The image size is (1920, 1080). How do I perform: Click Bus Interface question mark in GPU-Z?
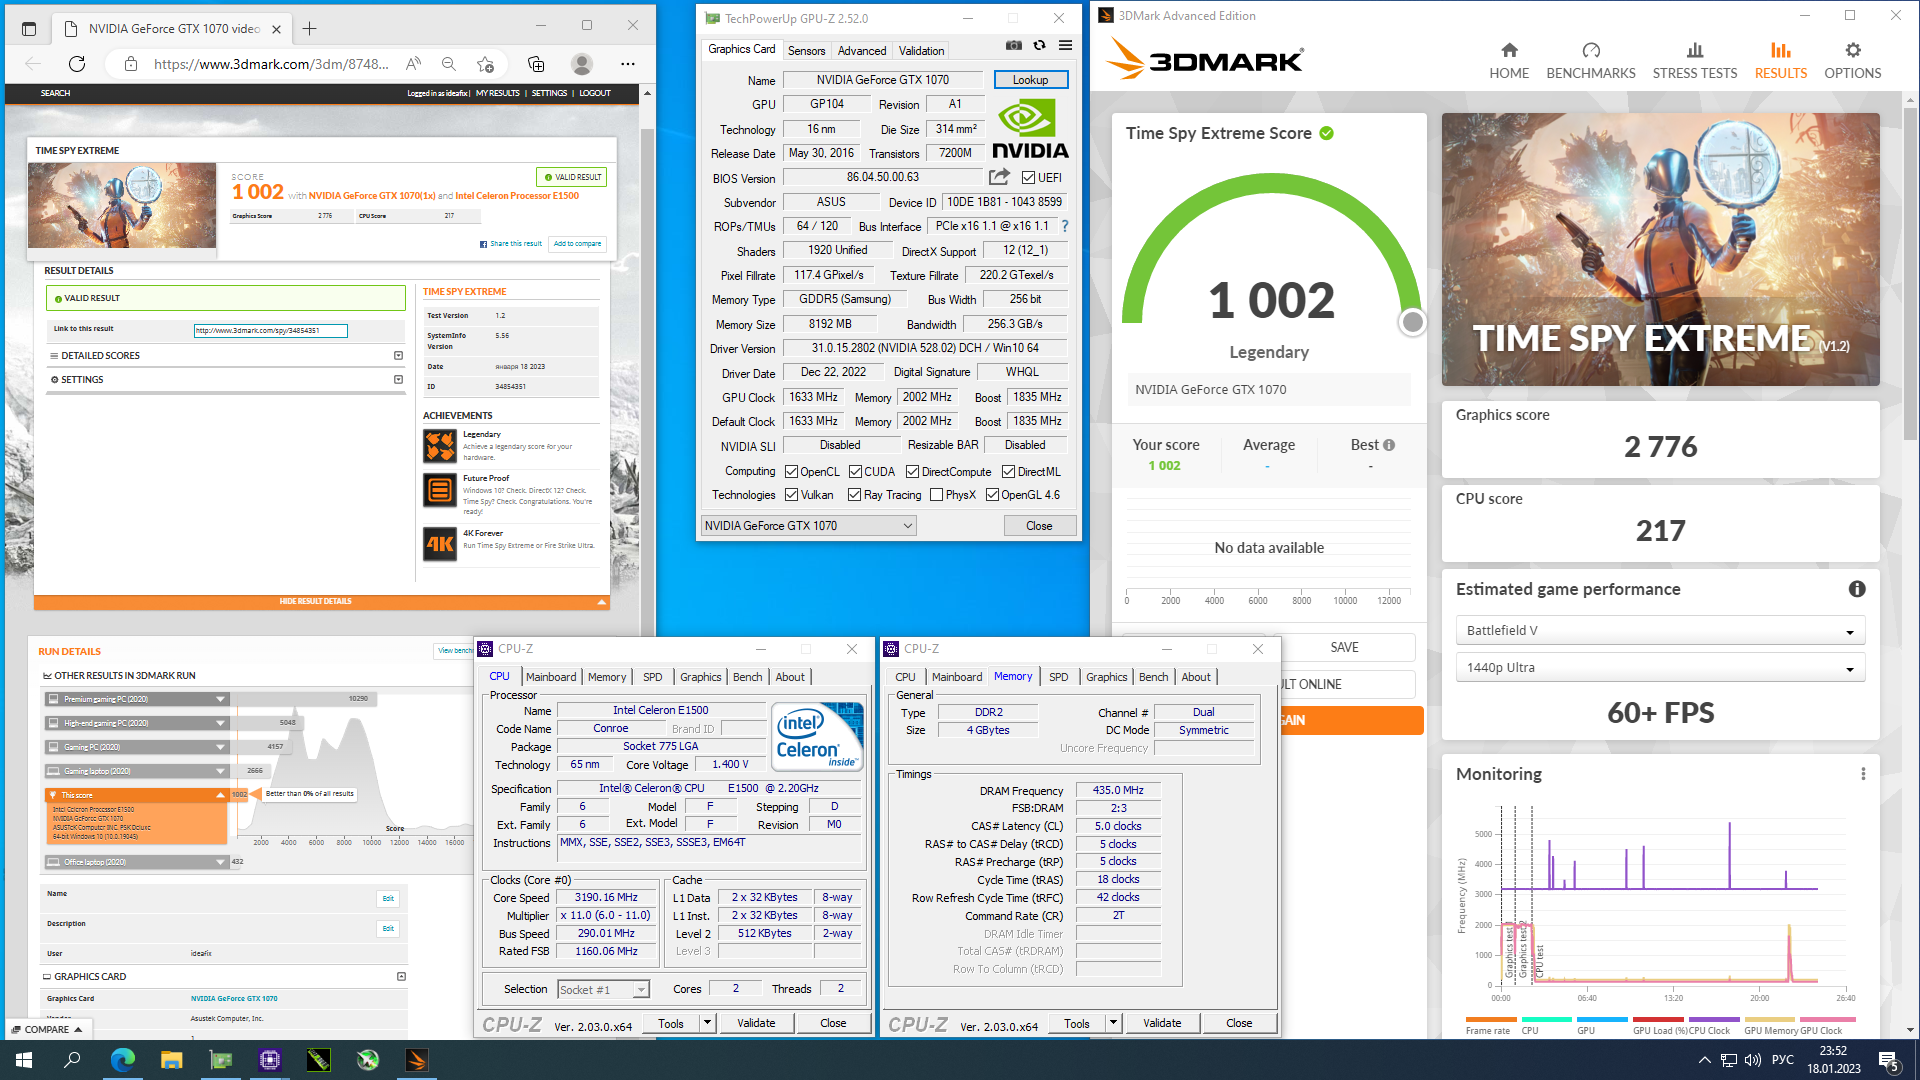click(x=1065, y=226)
